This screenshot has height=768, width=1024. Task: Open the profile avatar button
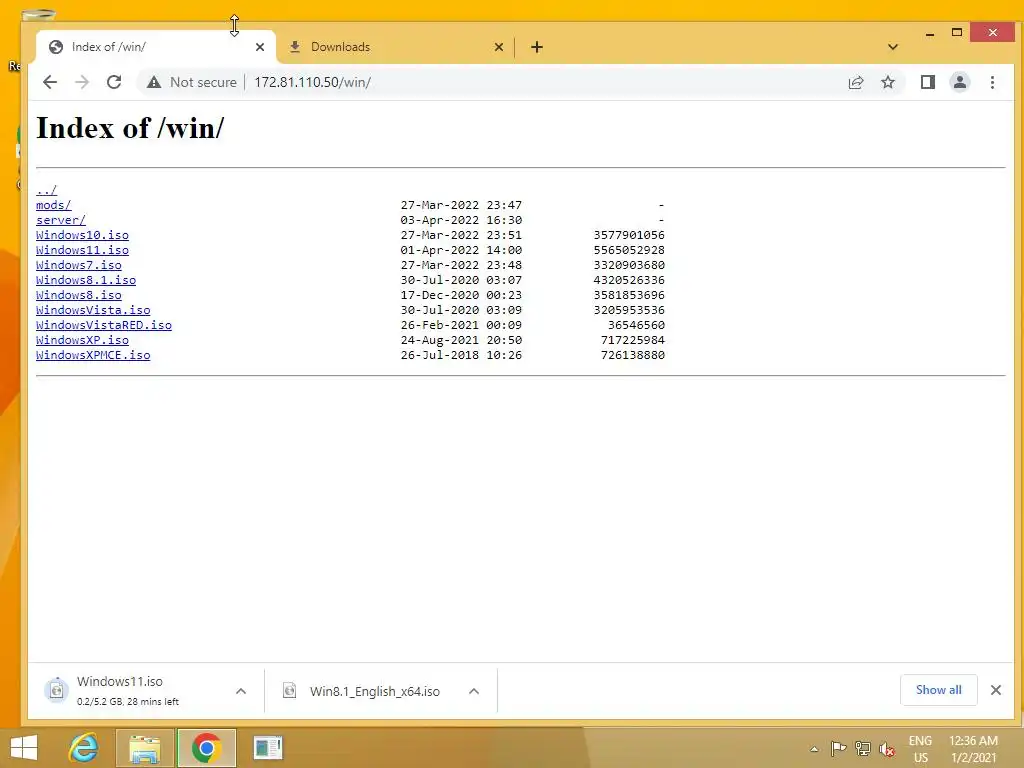[960, 82]
